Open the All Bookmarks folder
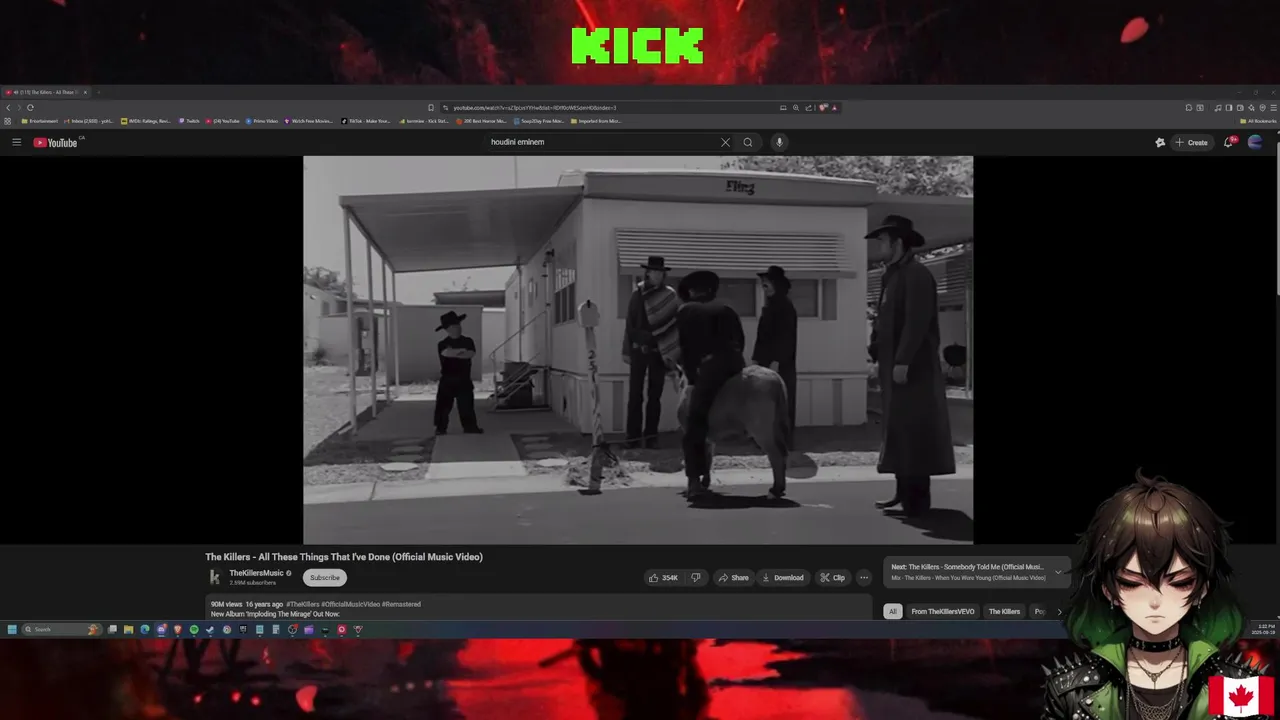Screen dimensions: 1280x720 coord(1258,121)
